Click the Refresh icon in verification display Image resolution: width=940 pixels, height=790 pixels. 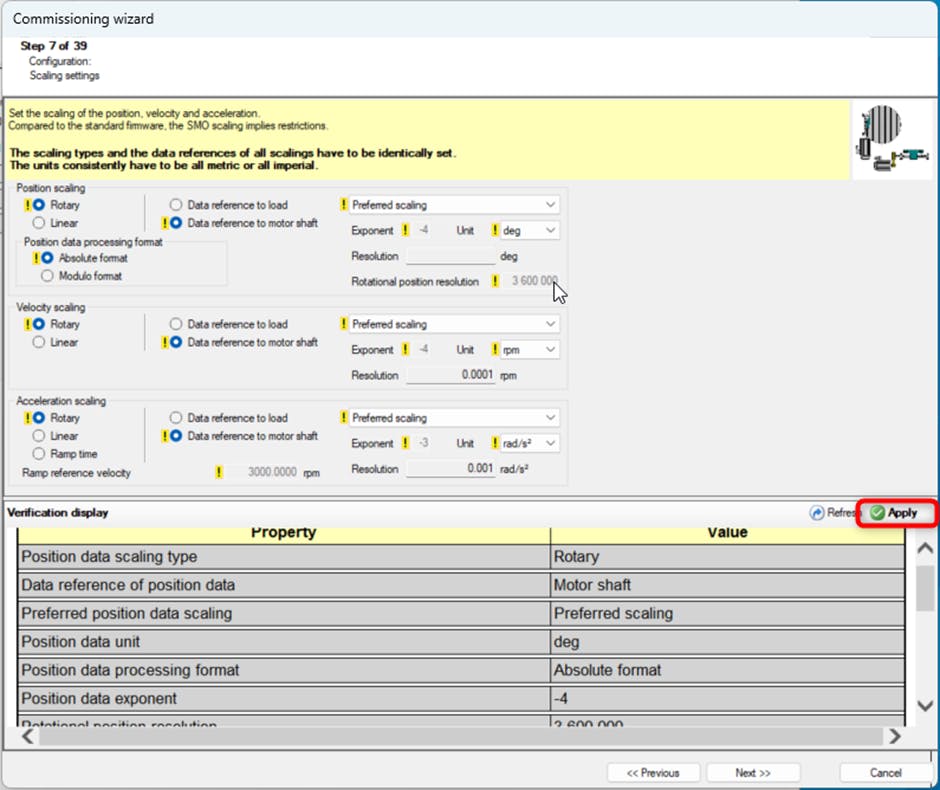pyautogui.click(x=817, y=513)
